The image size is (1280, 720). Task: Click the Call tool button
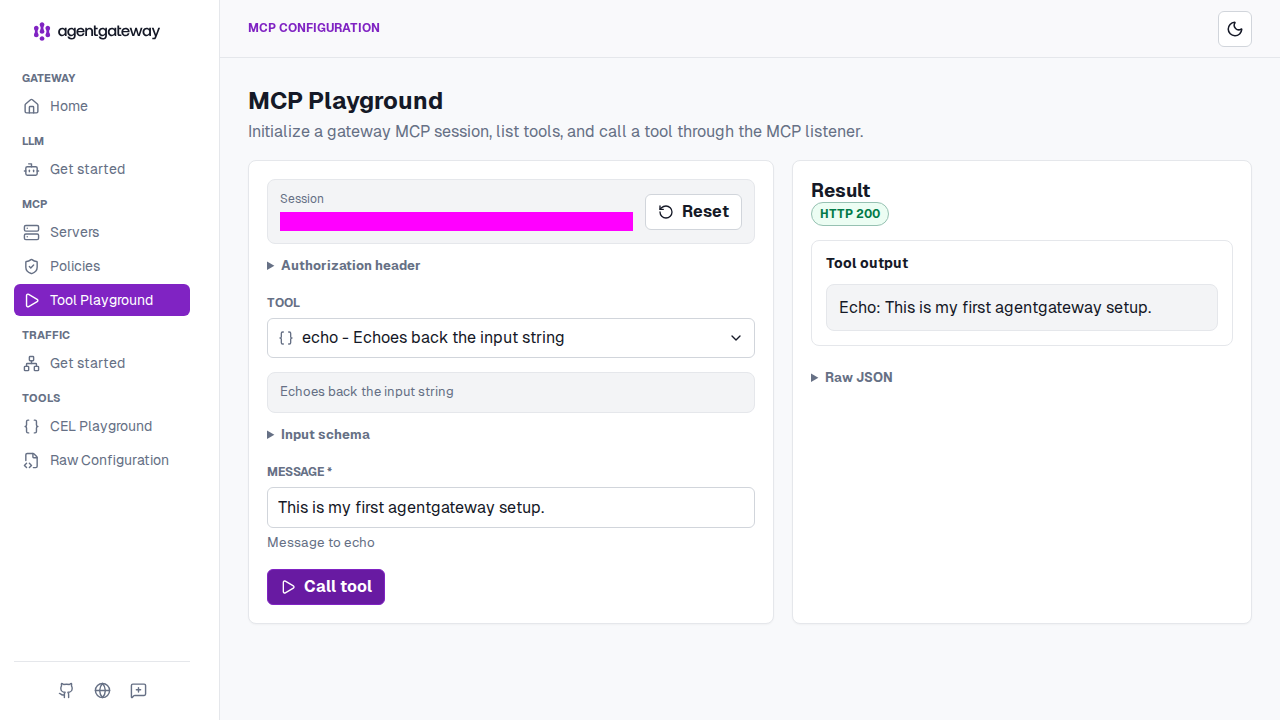pyautogui.click(x=326, y=587)
